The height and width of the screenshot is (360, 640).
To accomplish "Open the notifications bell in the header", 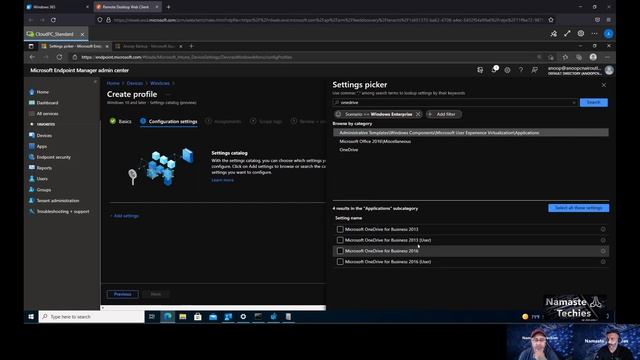I will click(x=494, y=70).
